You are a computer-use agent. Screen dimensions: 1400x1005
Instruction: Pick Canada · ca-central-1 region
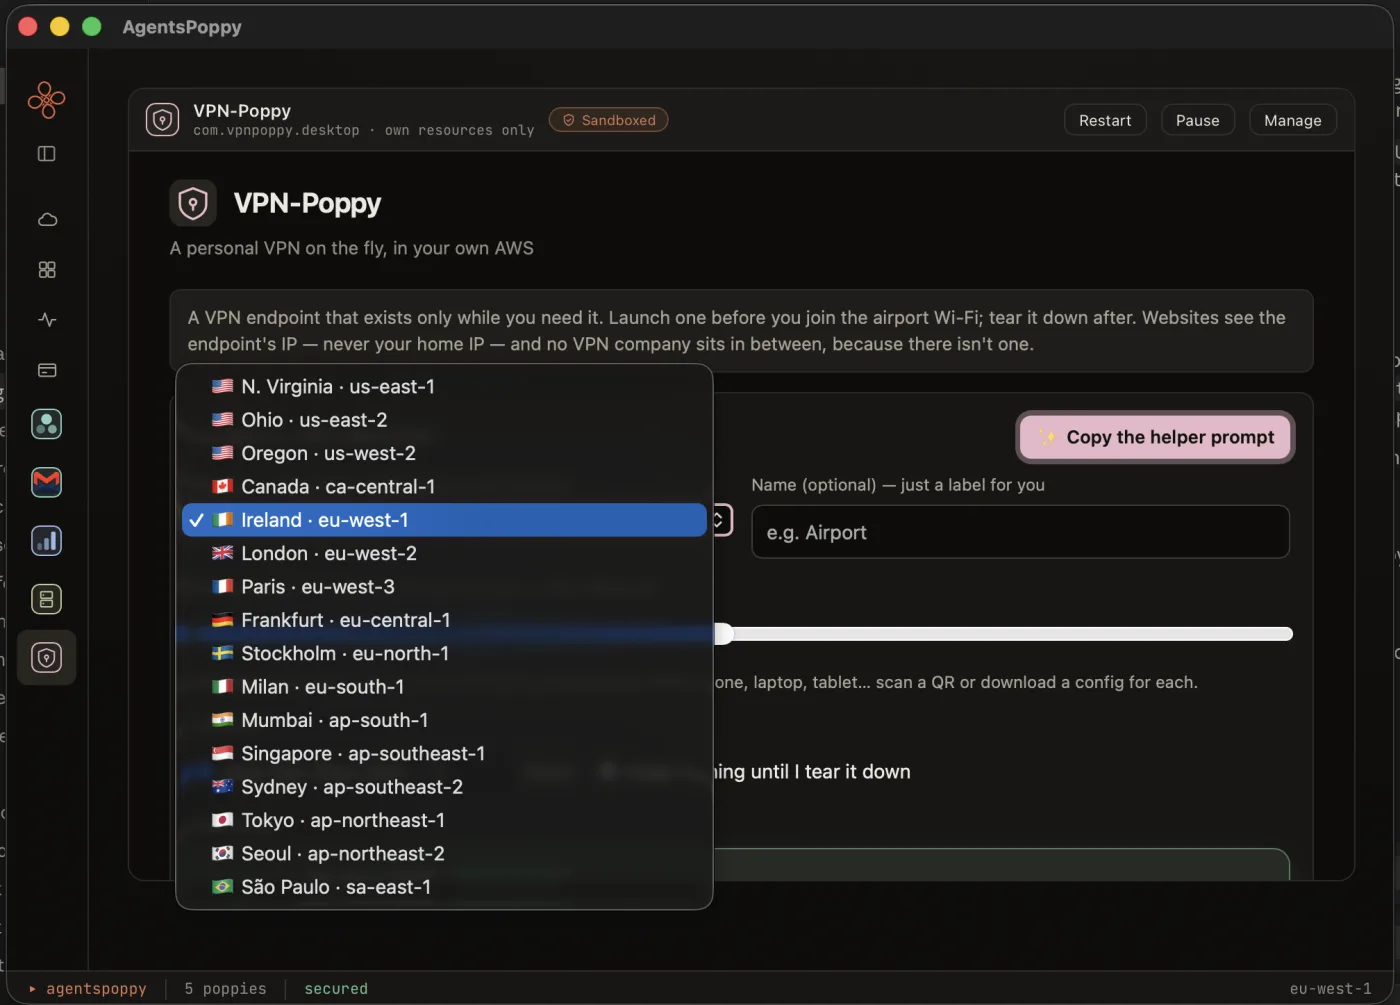tap(444, 487)
